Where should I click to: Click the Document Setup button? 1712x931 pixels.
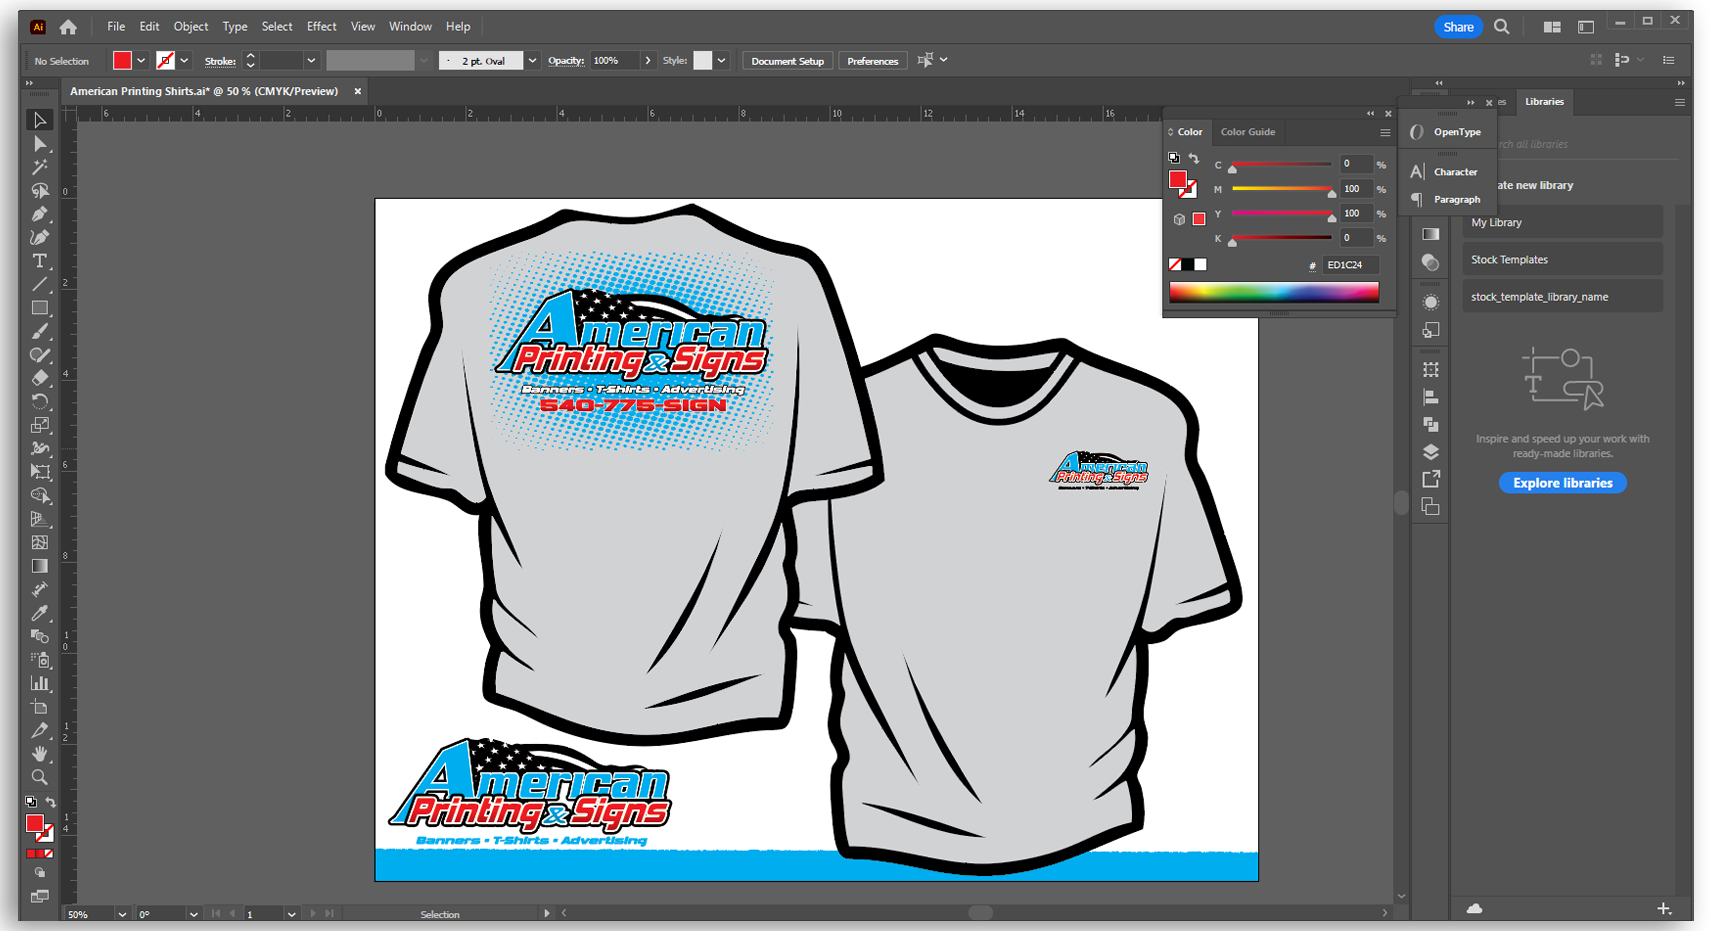pos(787,60)
